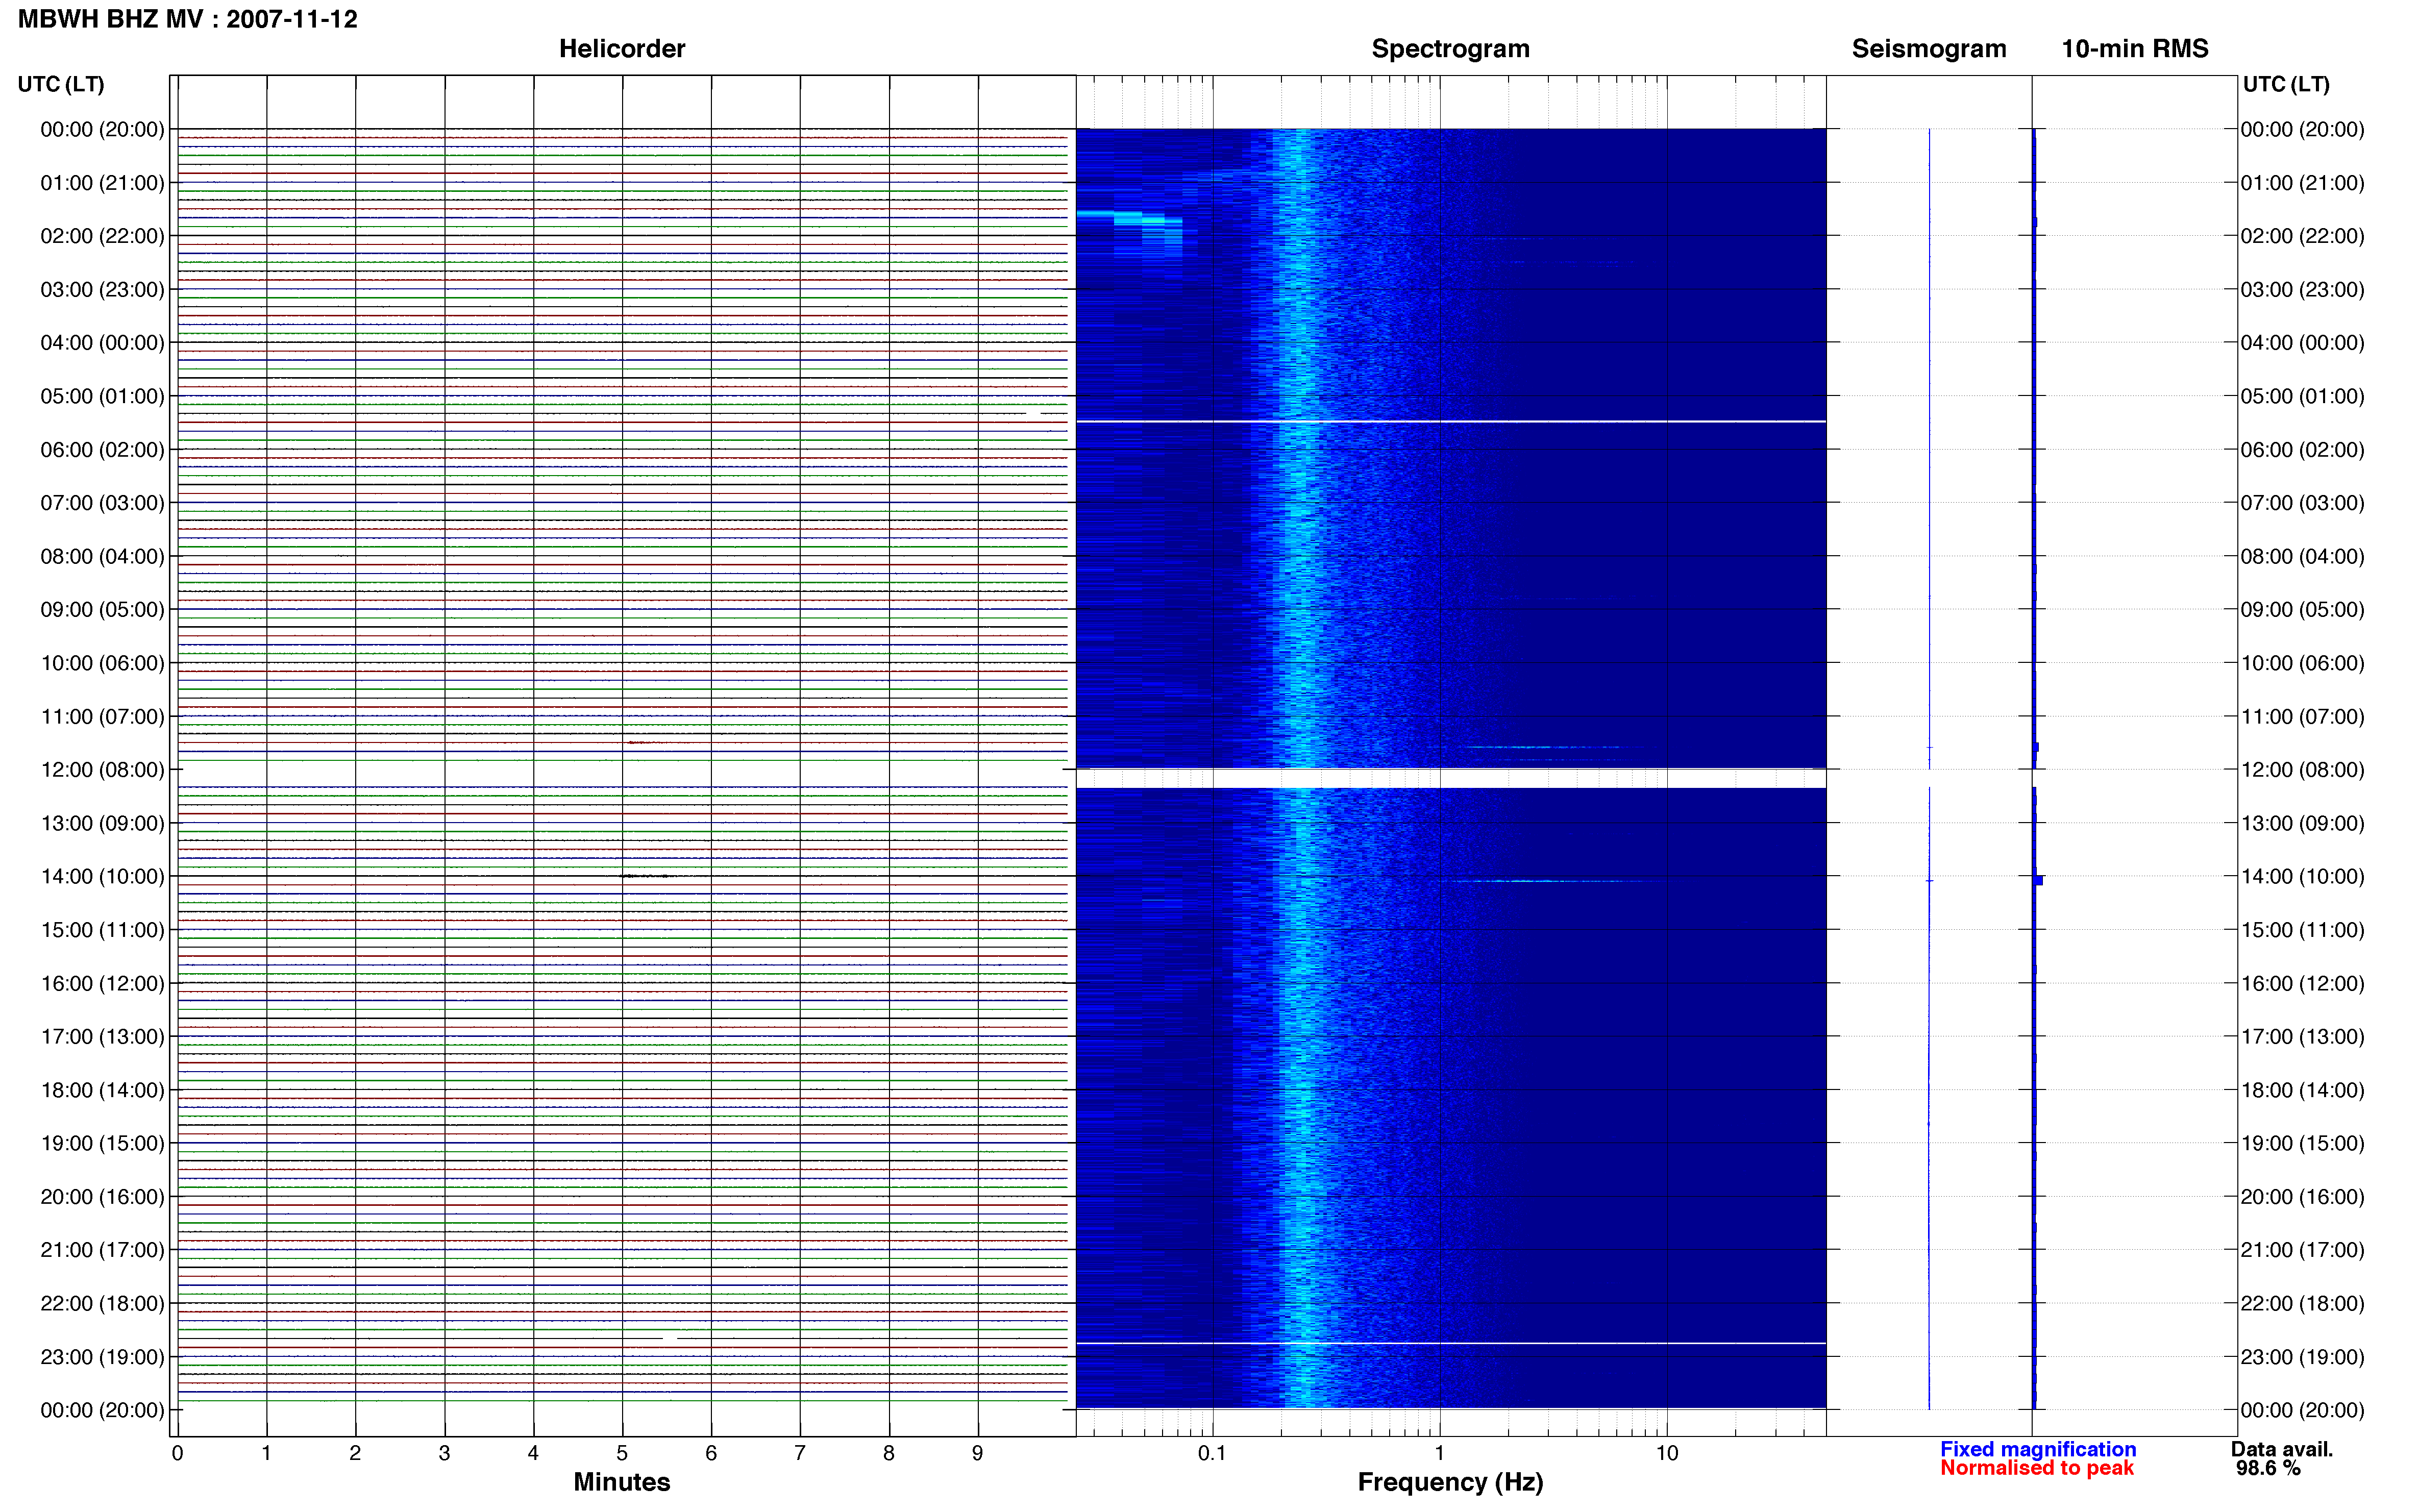
Task: Select the 'Spectrogram' panel heading
Action: click(x=1450, y=49)
